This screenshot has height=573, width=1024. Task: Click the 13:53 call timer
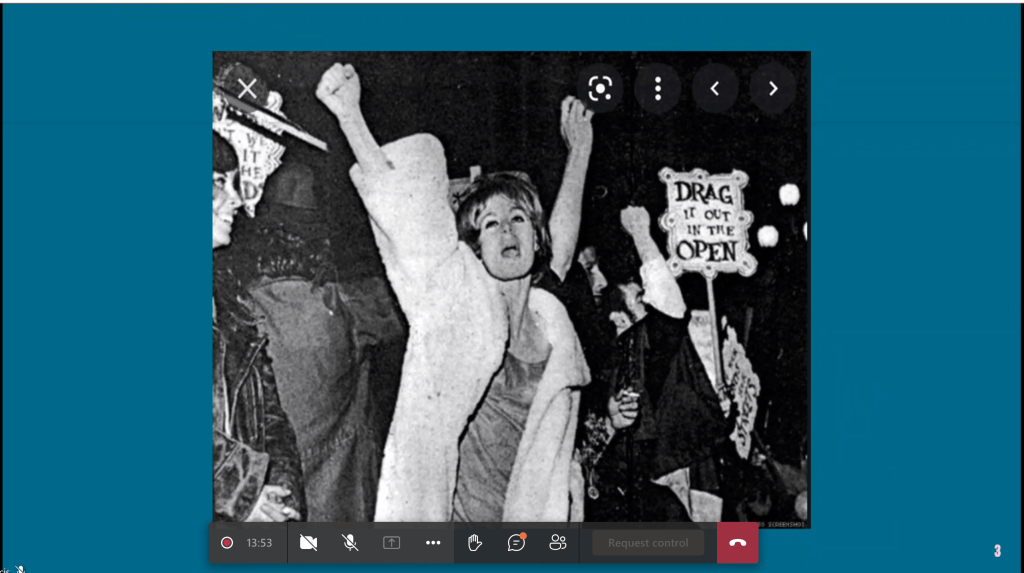click(259, 543)
